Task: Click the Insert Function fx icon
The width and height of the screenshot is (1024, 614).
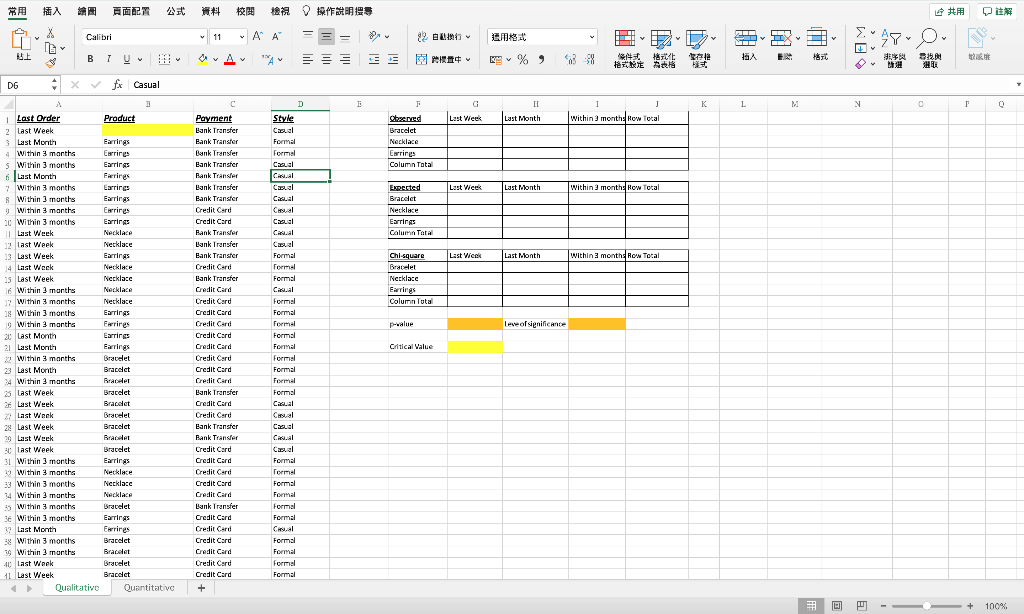Action: [x=118, y=85]
